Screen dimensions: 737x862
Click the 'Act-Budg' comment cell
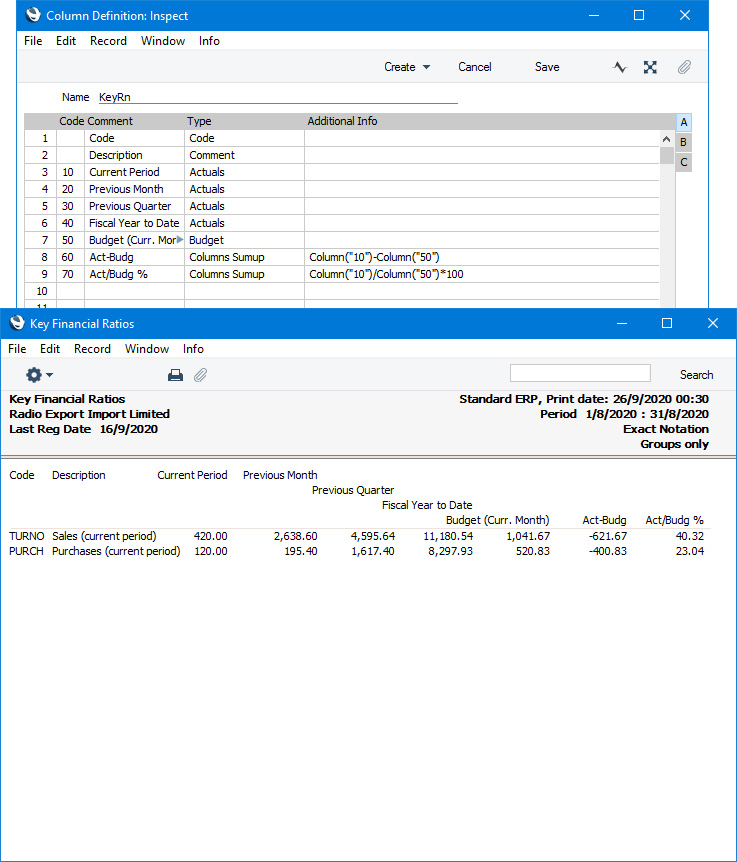coord(134,257)
